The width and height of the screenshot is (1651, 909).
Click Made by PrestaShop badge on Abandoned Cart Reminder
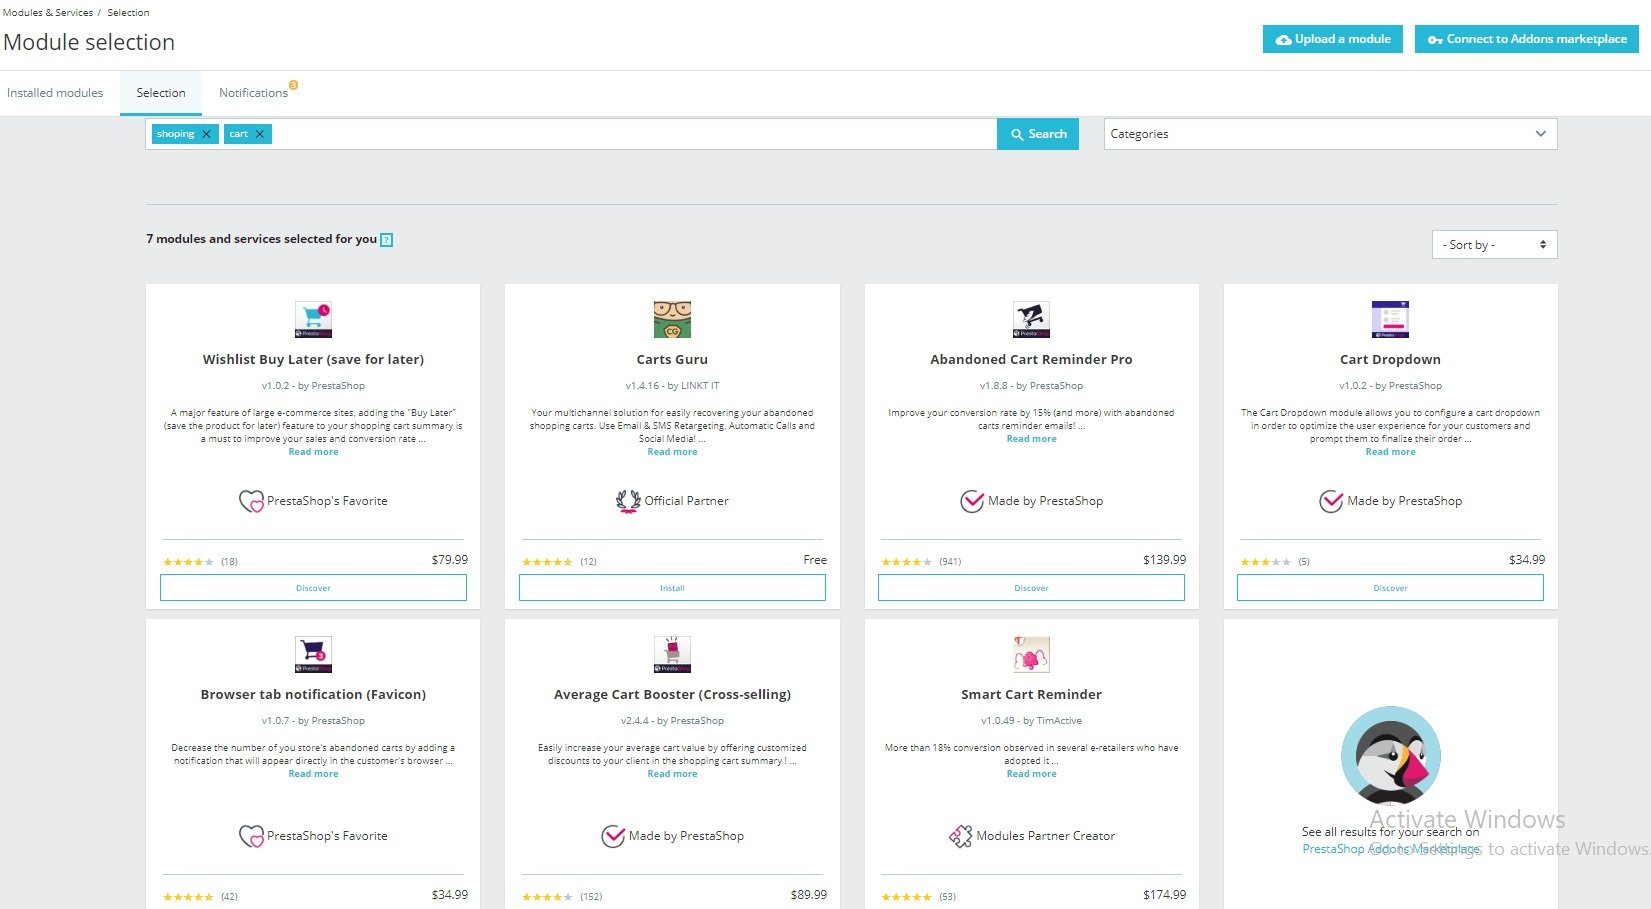(x=1031, y=501)
